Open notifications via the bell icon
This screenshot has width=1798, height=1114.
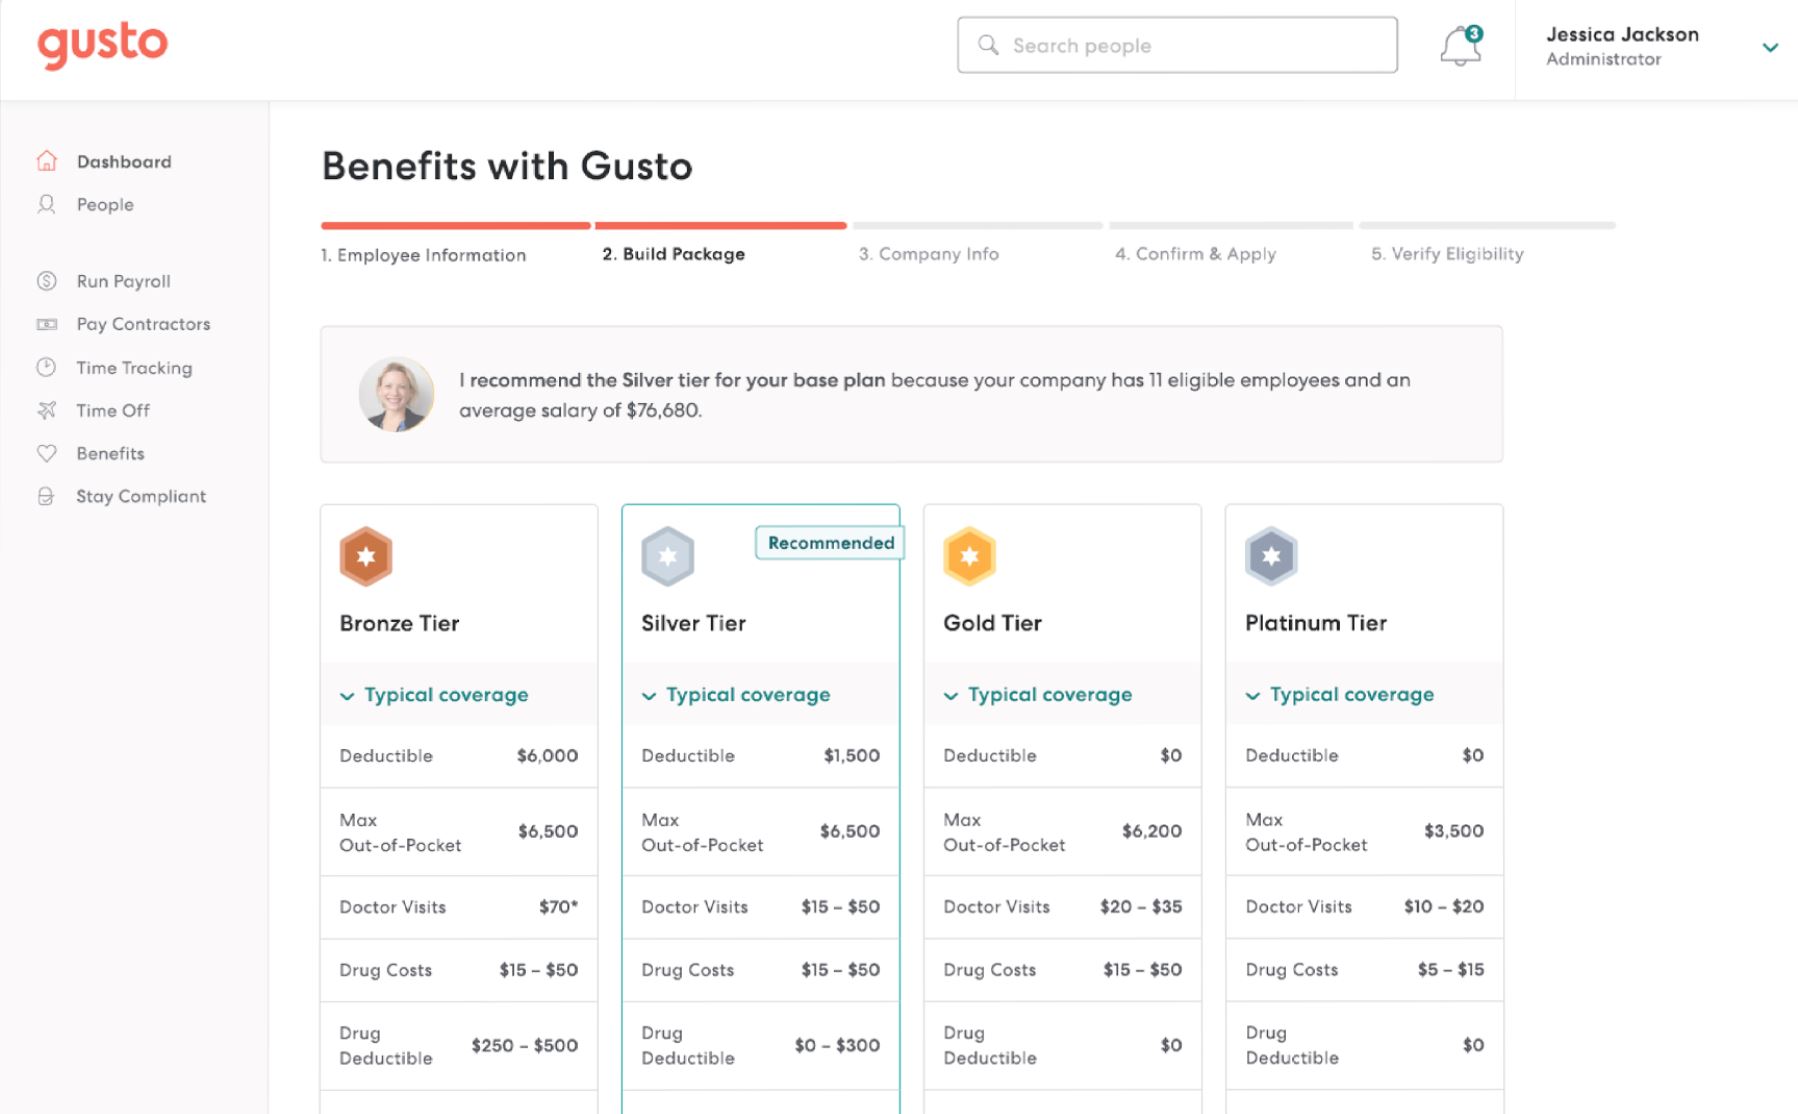point(1459,45)
